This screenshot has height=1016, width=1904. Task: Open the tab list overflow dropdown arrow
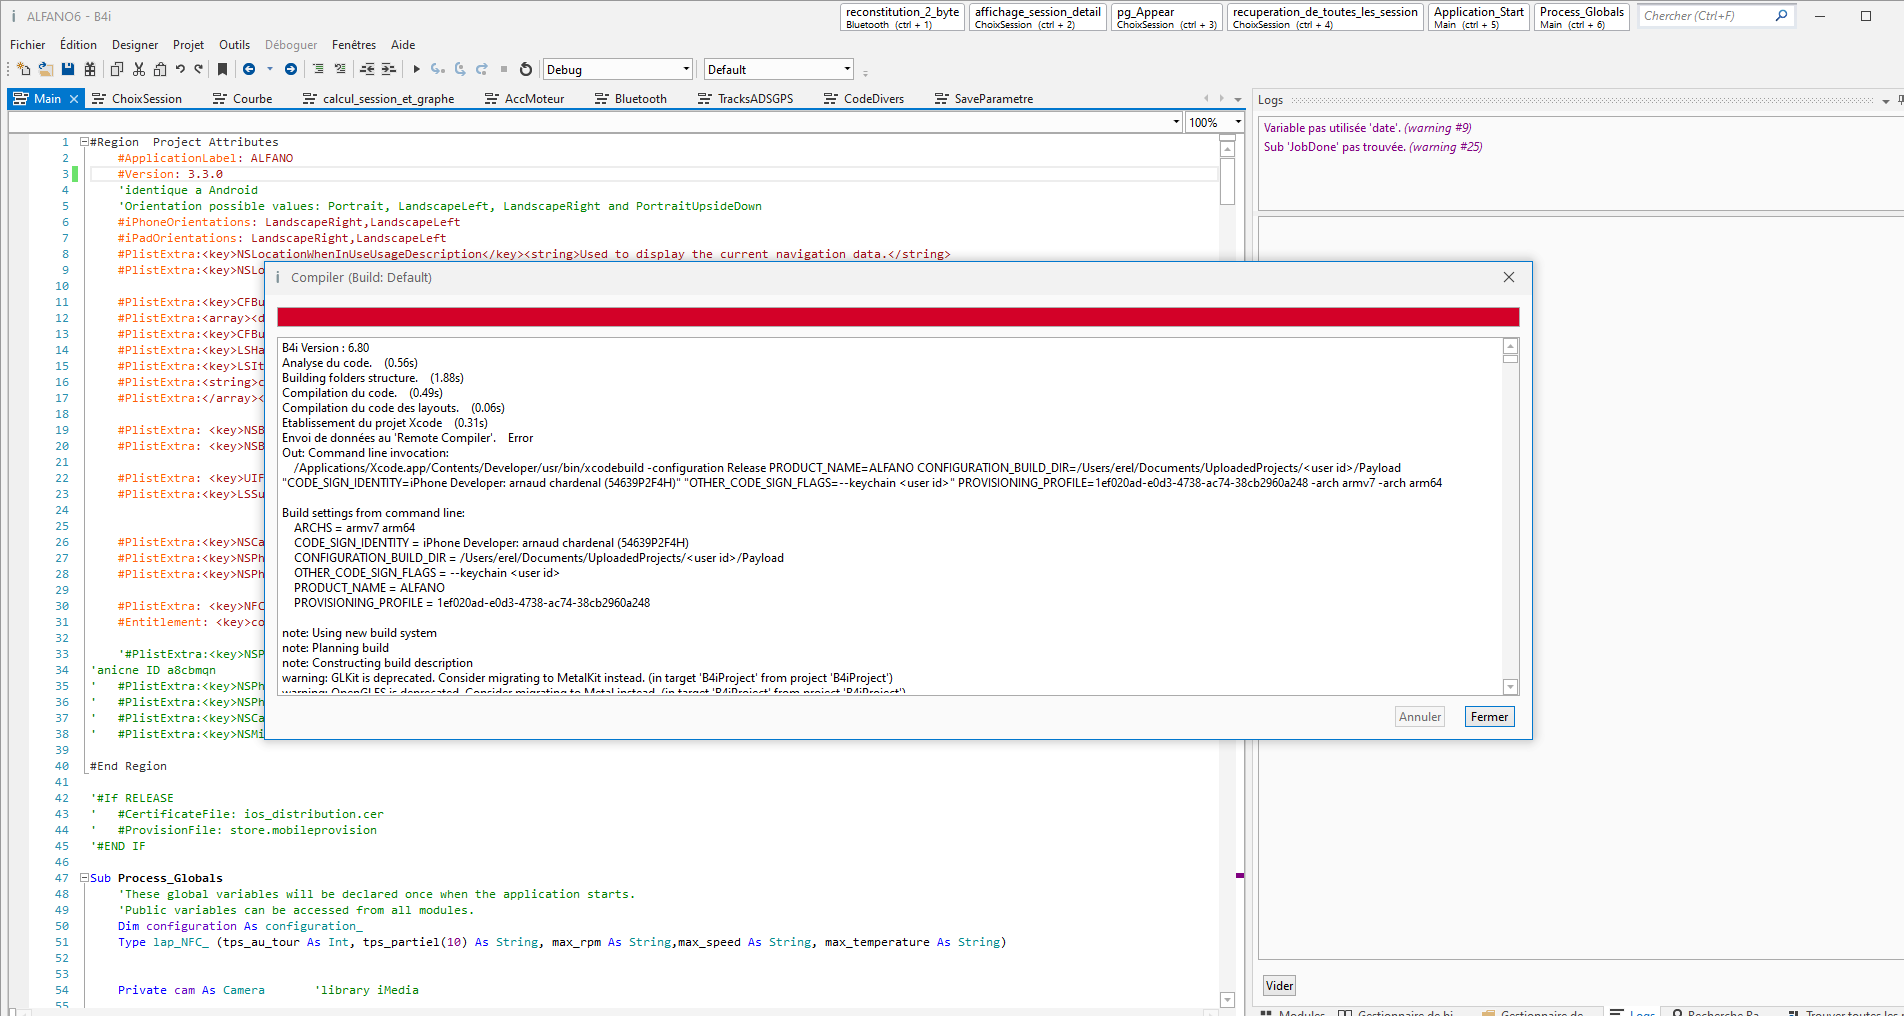pyautogui.click(x=1238, y=99)
